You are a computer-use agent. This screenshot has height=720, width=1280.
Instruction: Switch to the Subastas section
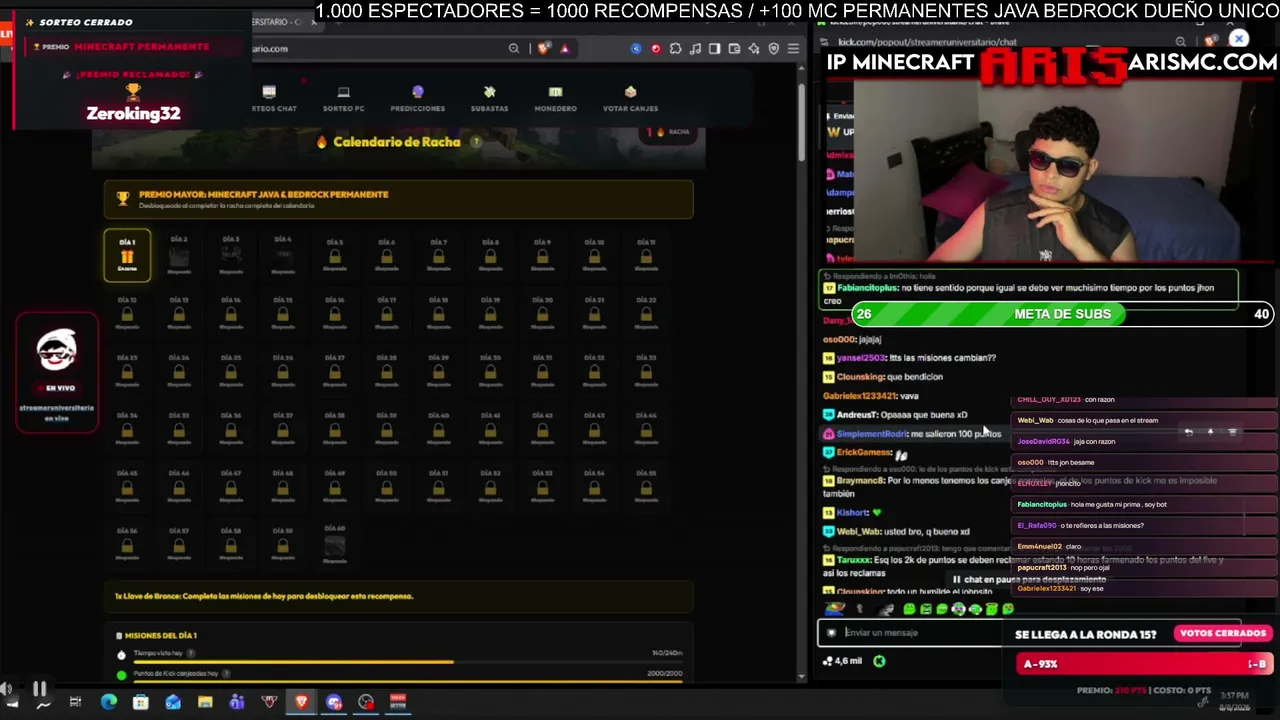pos(489,99)
